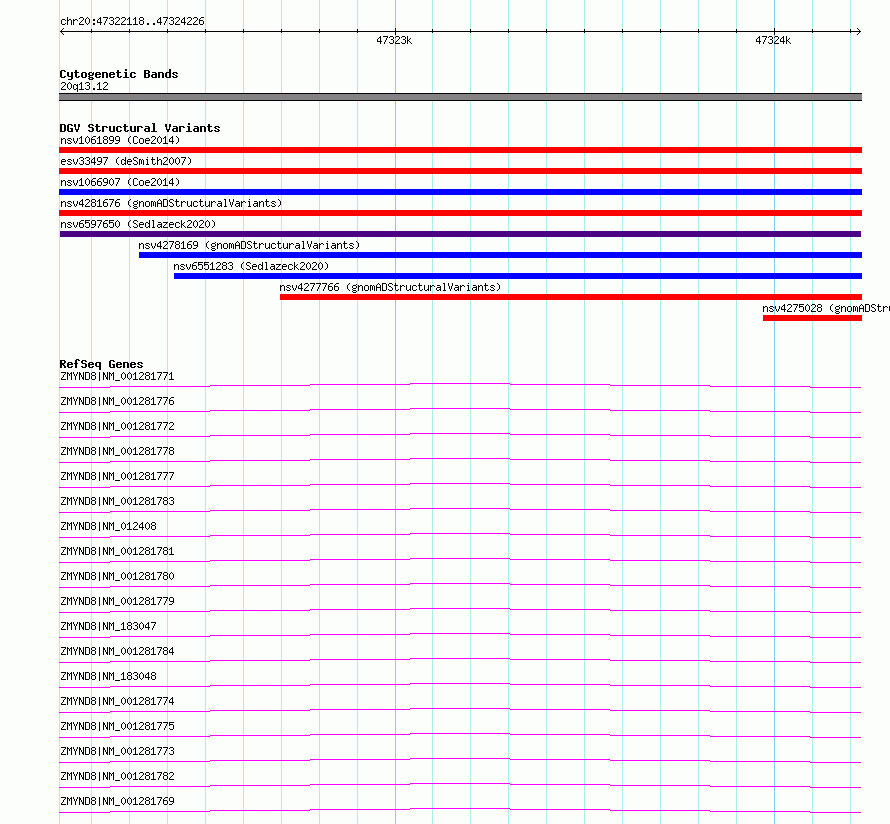Open transcript ZMYND8|NM_001281775
This screenshot has width=890, height=824.
pos(117,726)
